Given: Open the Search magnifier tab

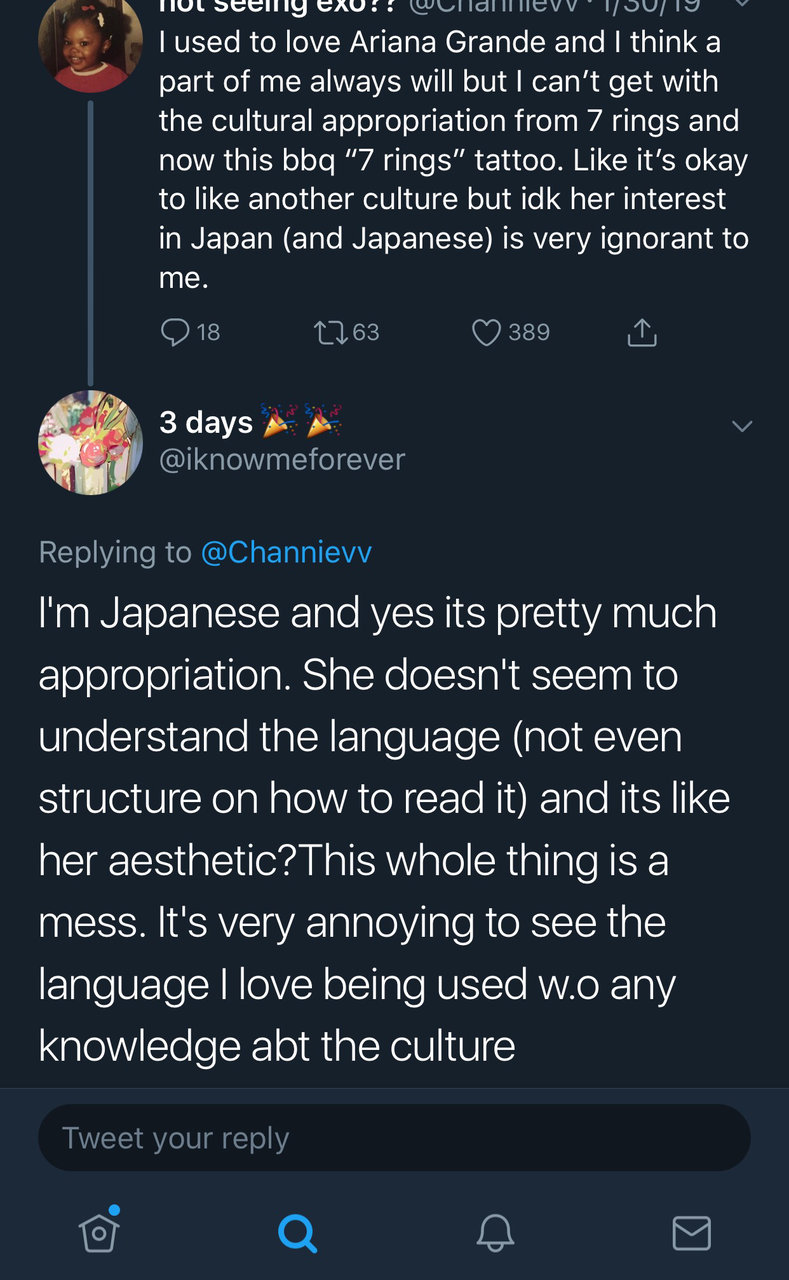Looking at the screenshot, I should point(297,1233).
